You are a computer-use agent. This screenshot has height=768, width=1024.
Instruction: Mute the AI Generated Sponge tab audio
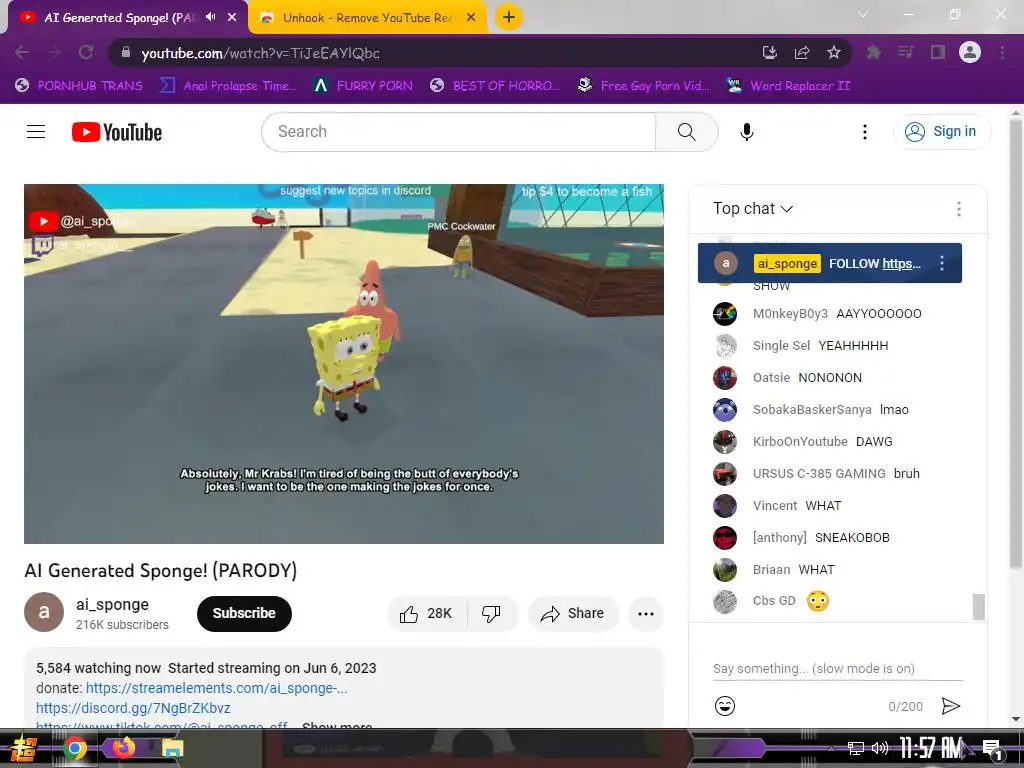pyautogui.click(x=210, y=17)
